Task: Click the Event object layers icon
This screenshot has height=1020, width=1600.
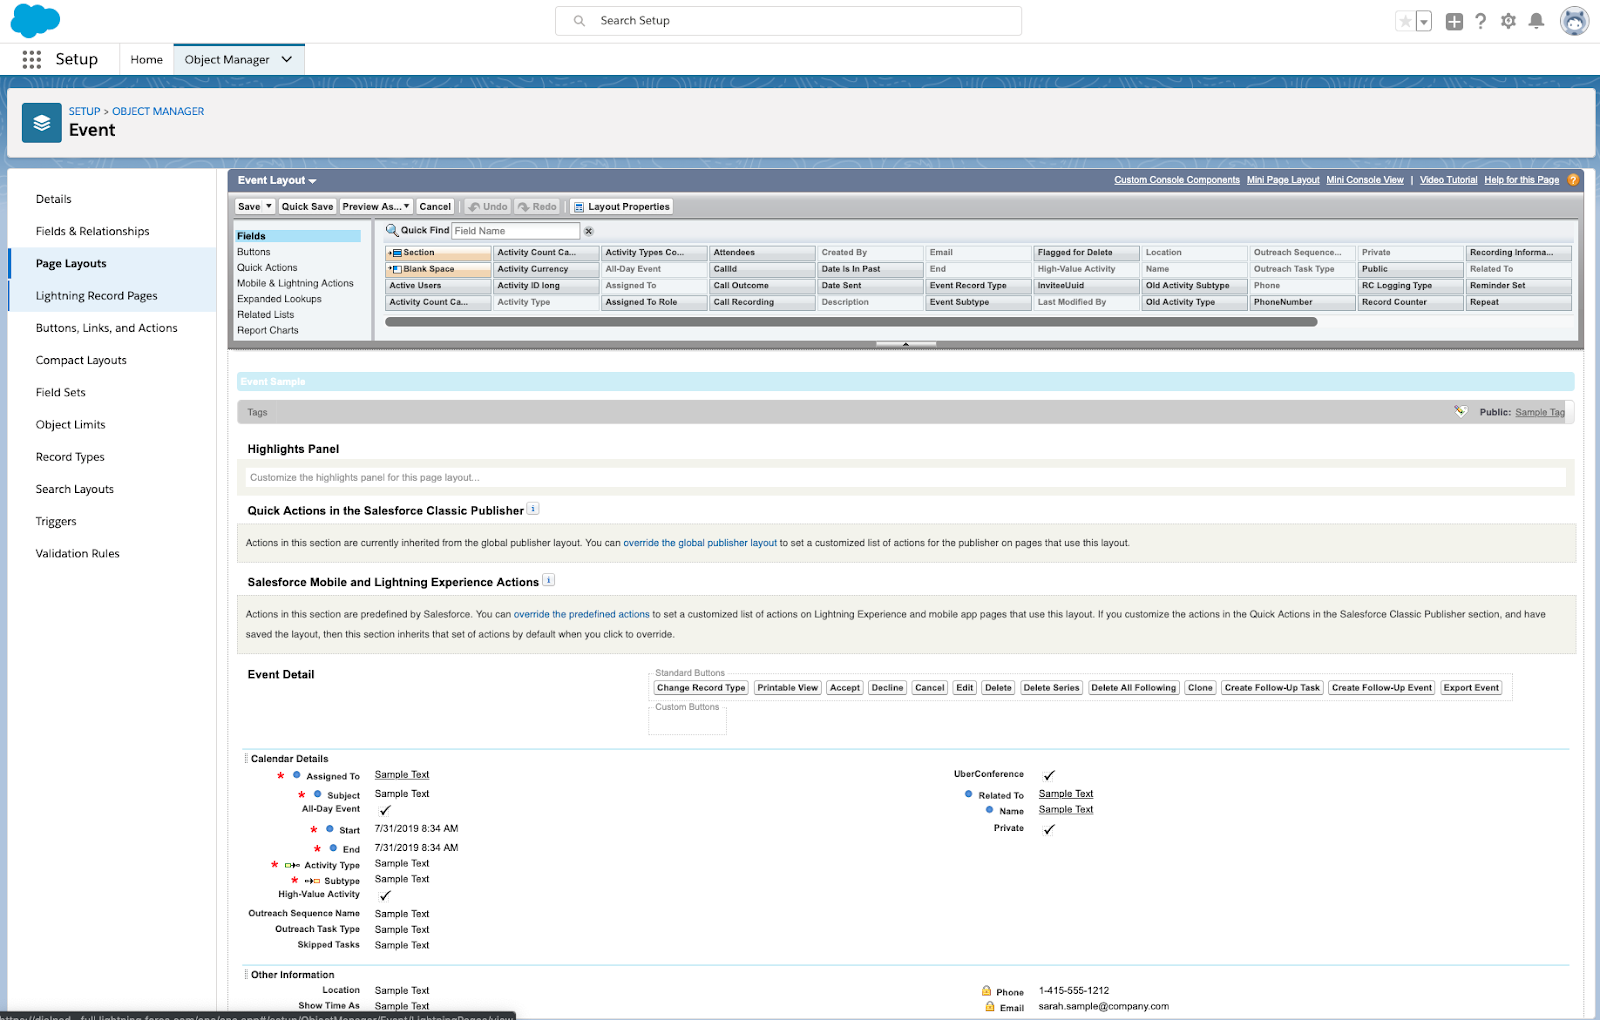Action: [x=42, y=123]
